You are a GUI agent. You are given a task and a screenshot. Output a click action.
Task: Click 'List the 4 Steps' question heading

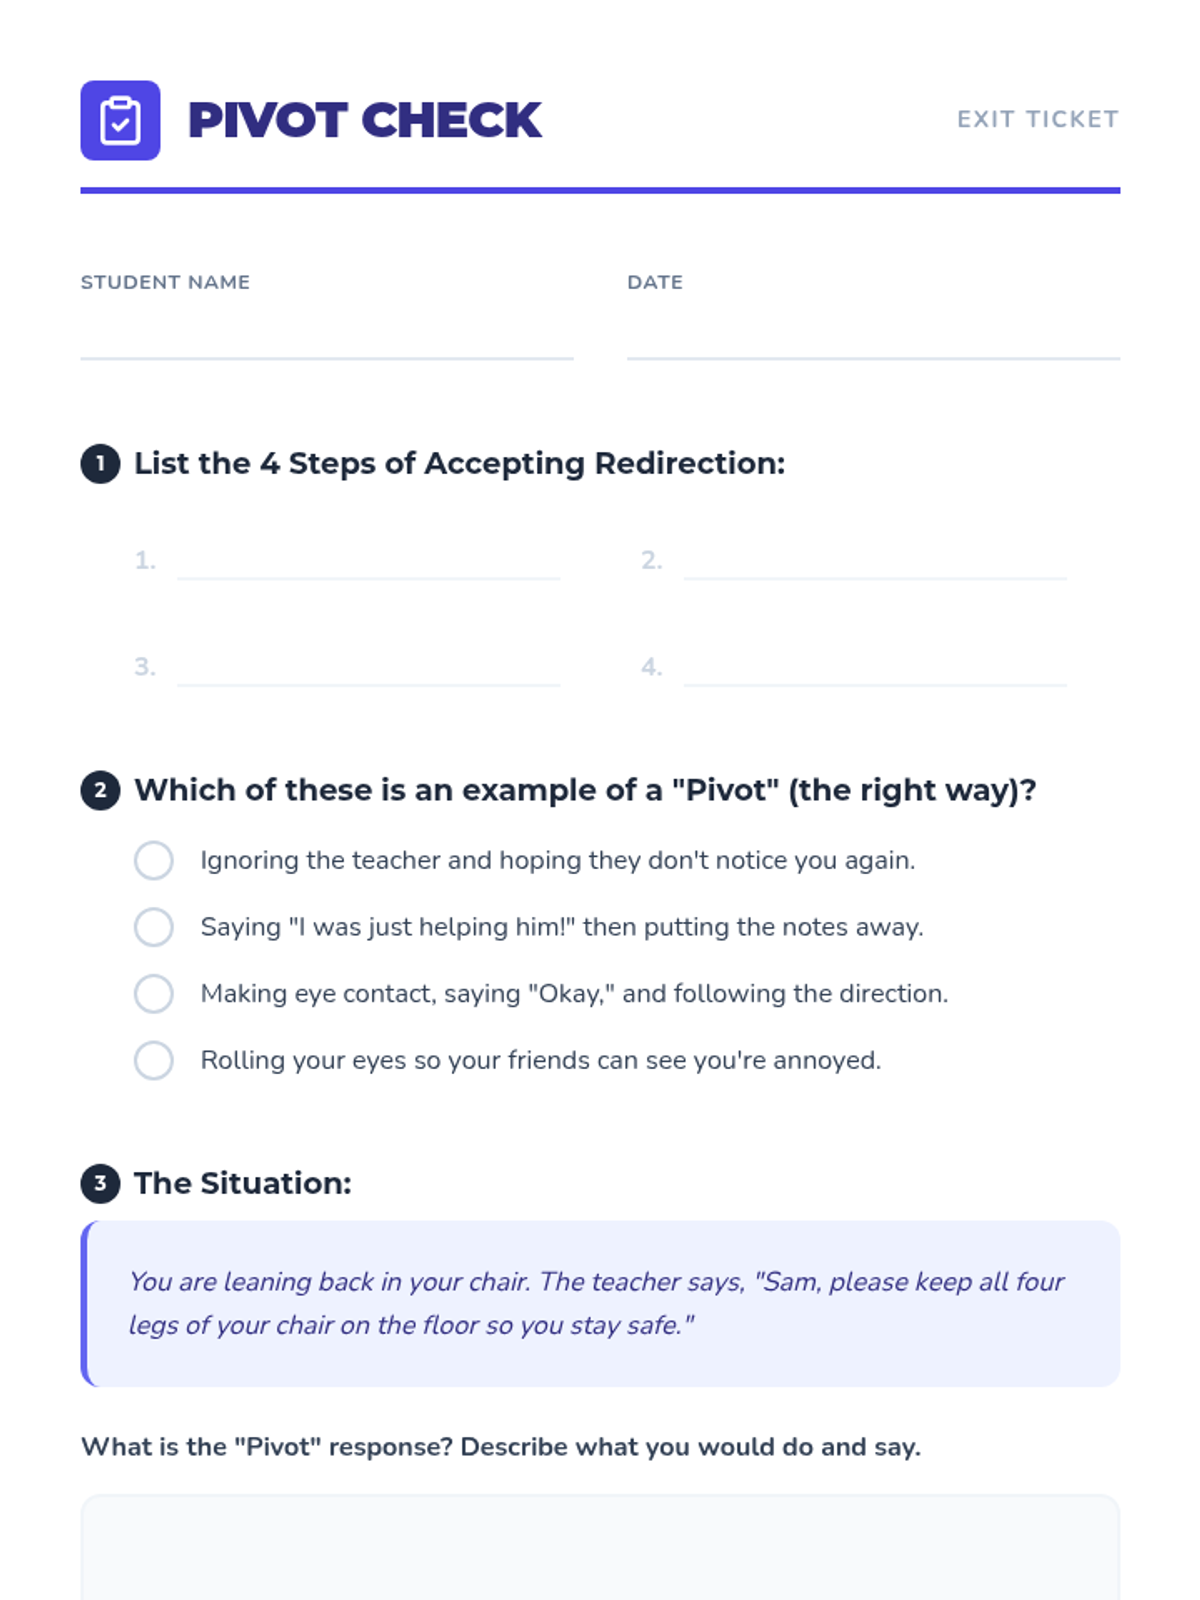point(459,464)
